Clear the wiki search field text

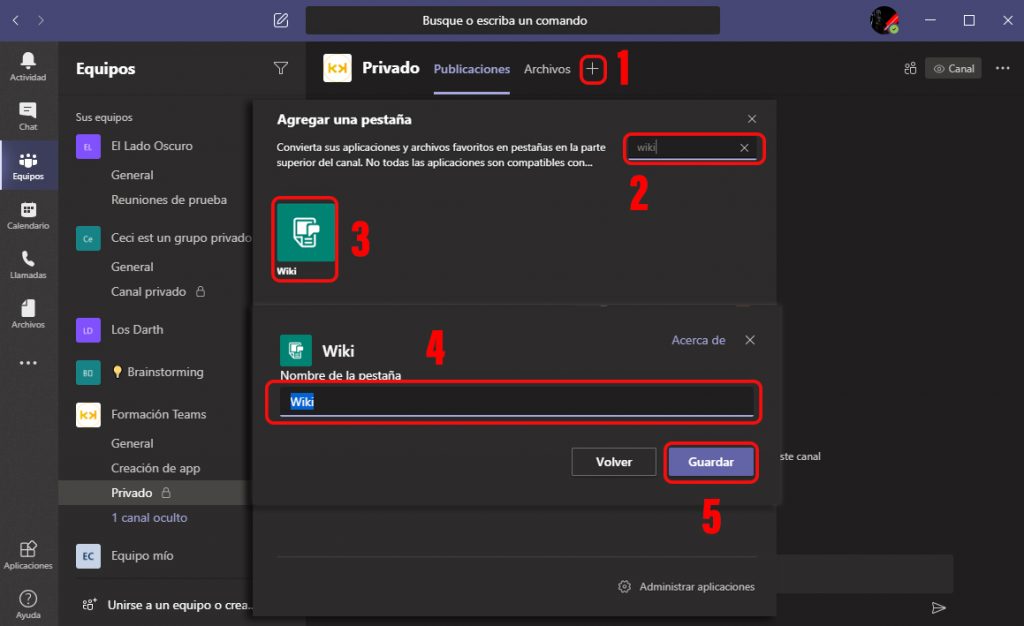744,148
